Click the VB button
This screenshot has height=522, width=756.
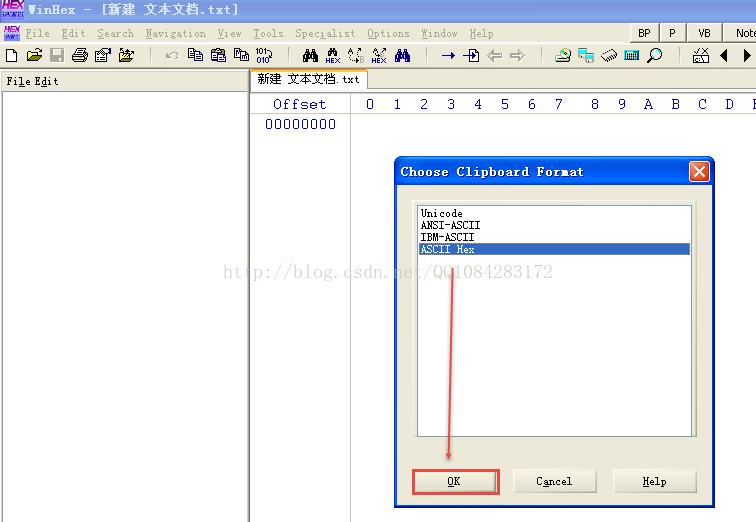[x=704, y=33]
